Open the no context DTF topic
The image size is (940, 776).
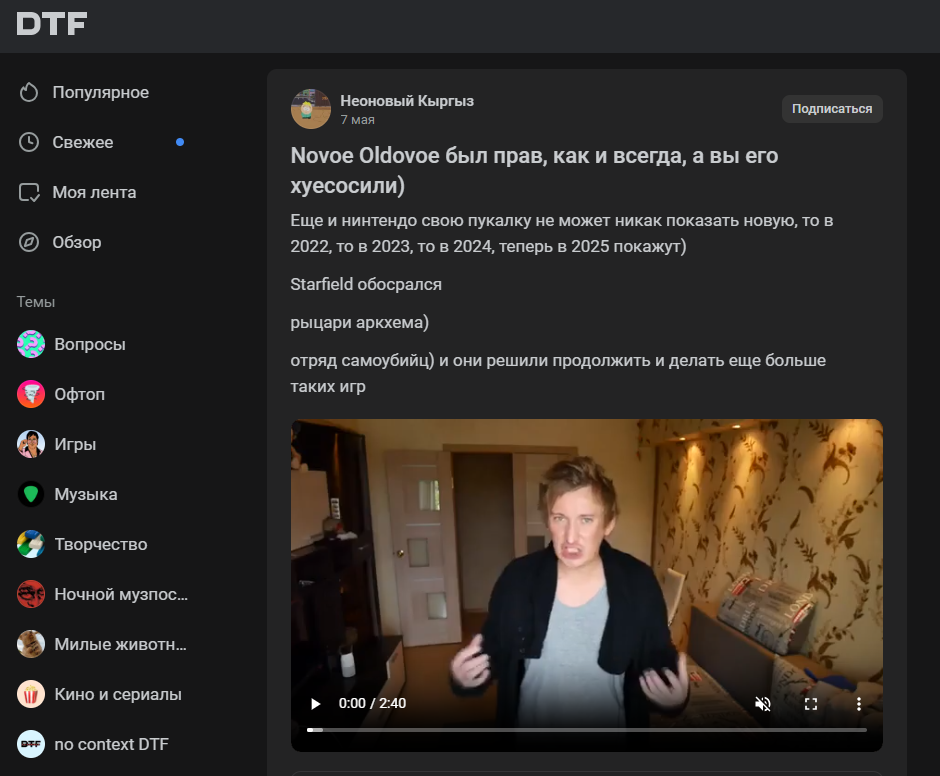(112, 744)
